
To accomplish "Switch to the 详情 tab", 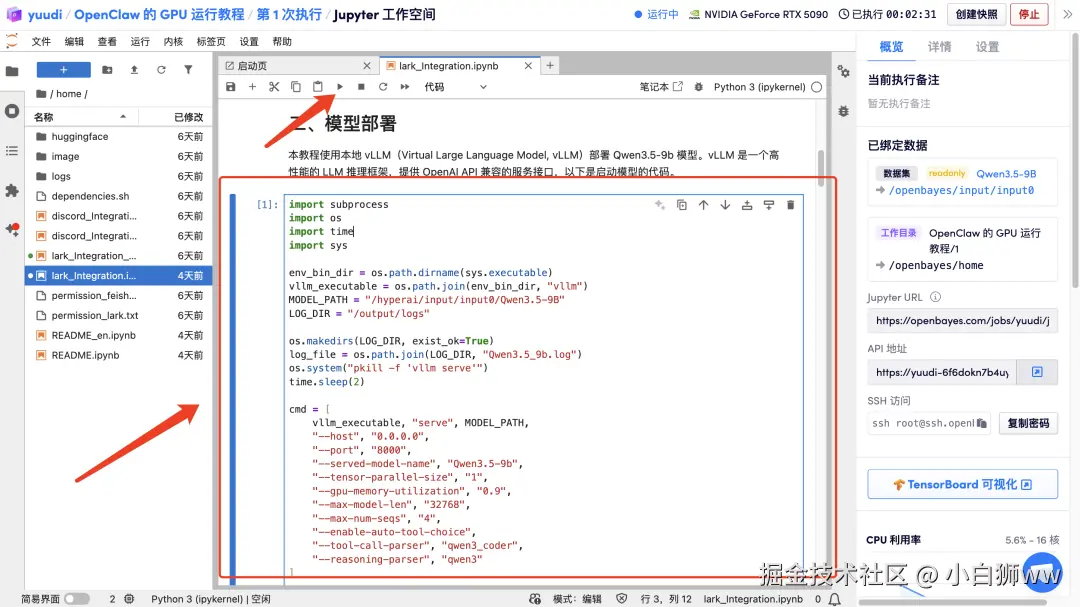I will tap(939, 47).
